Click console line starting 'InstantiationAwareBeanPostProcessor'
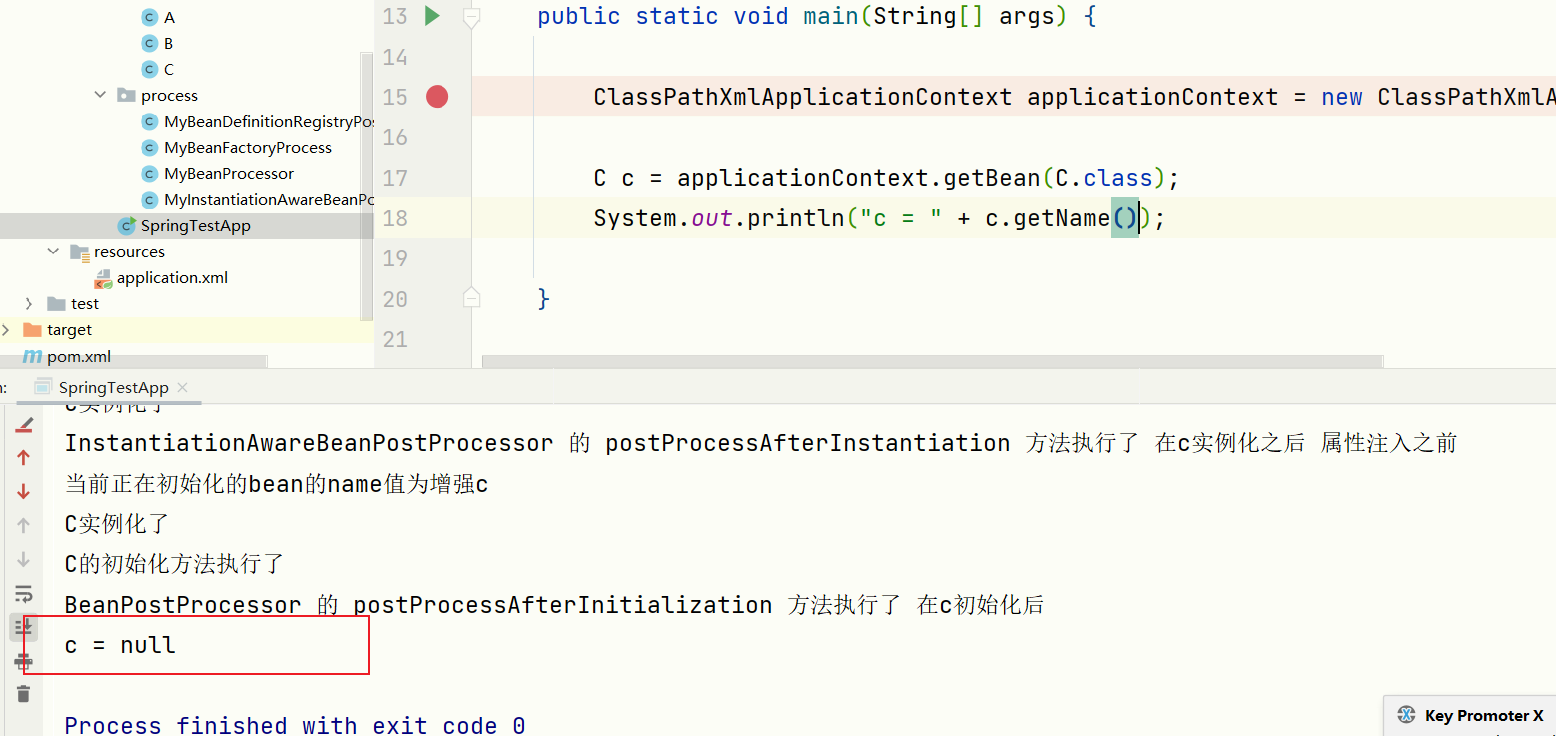This screenshot has height=736, width=1556. pos(761,442)
